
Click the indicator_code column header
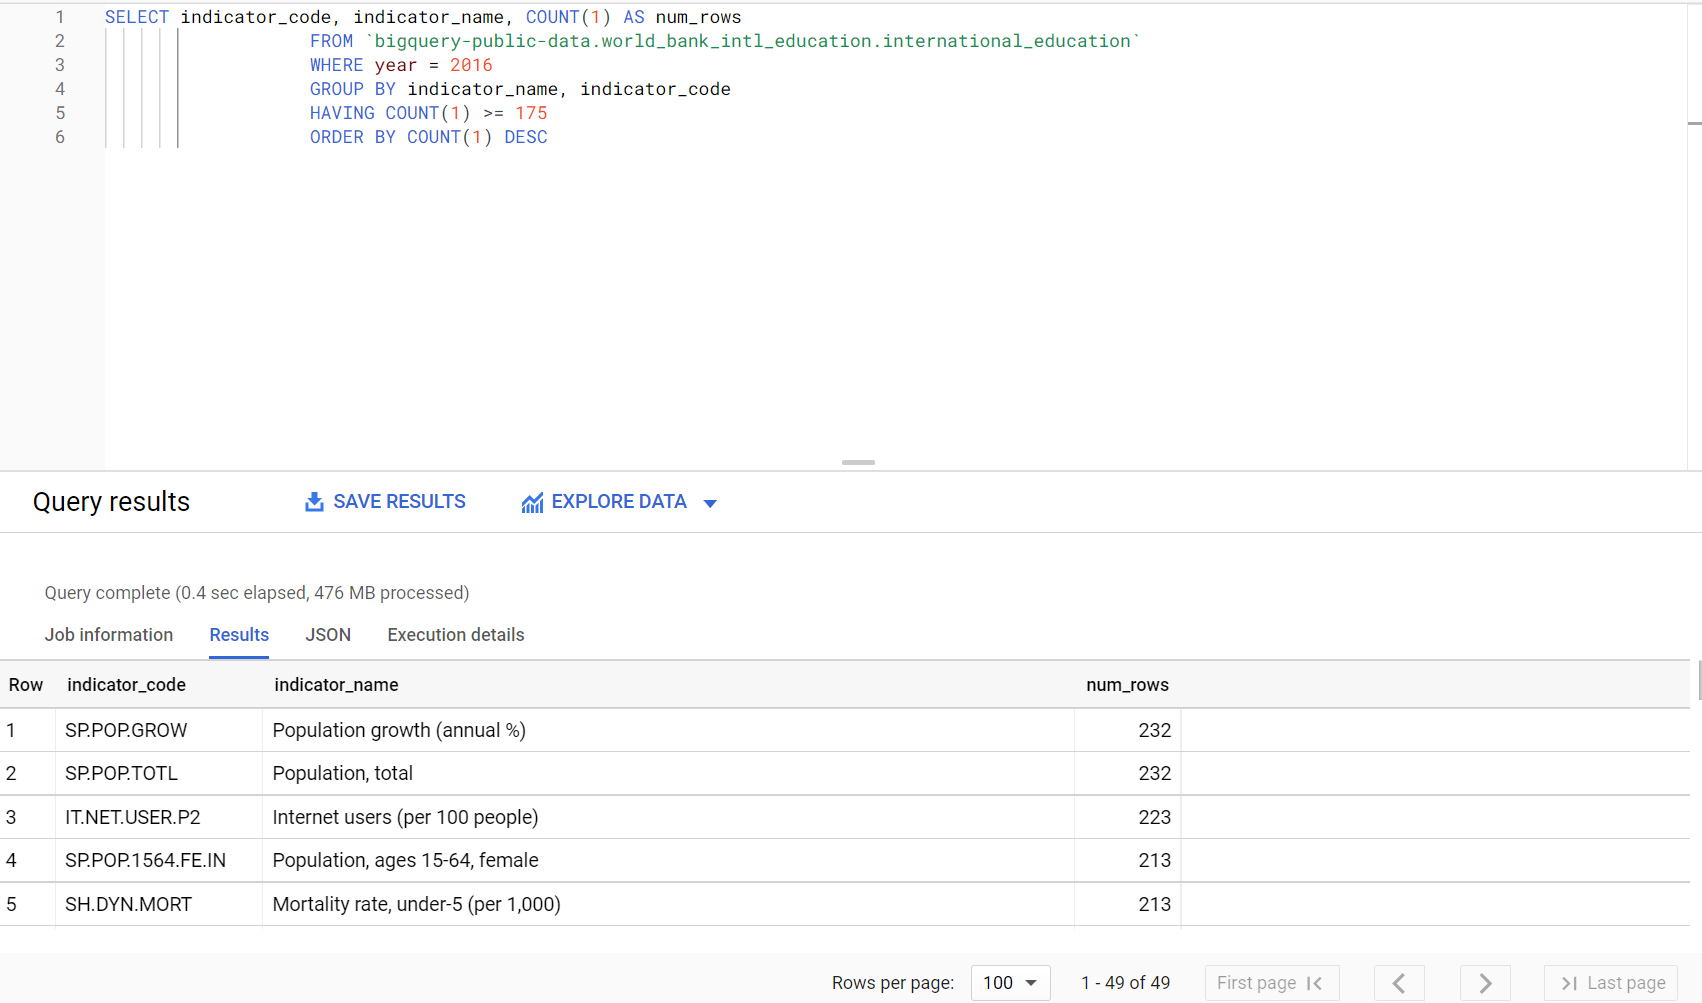pyautogui.click(x=126, y=685)
